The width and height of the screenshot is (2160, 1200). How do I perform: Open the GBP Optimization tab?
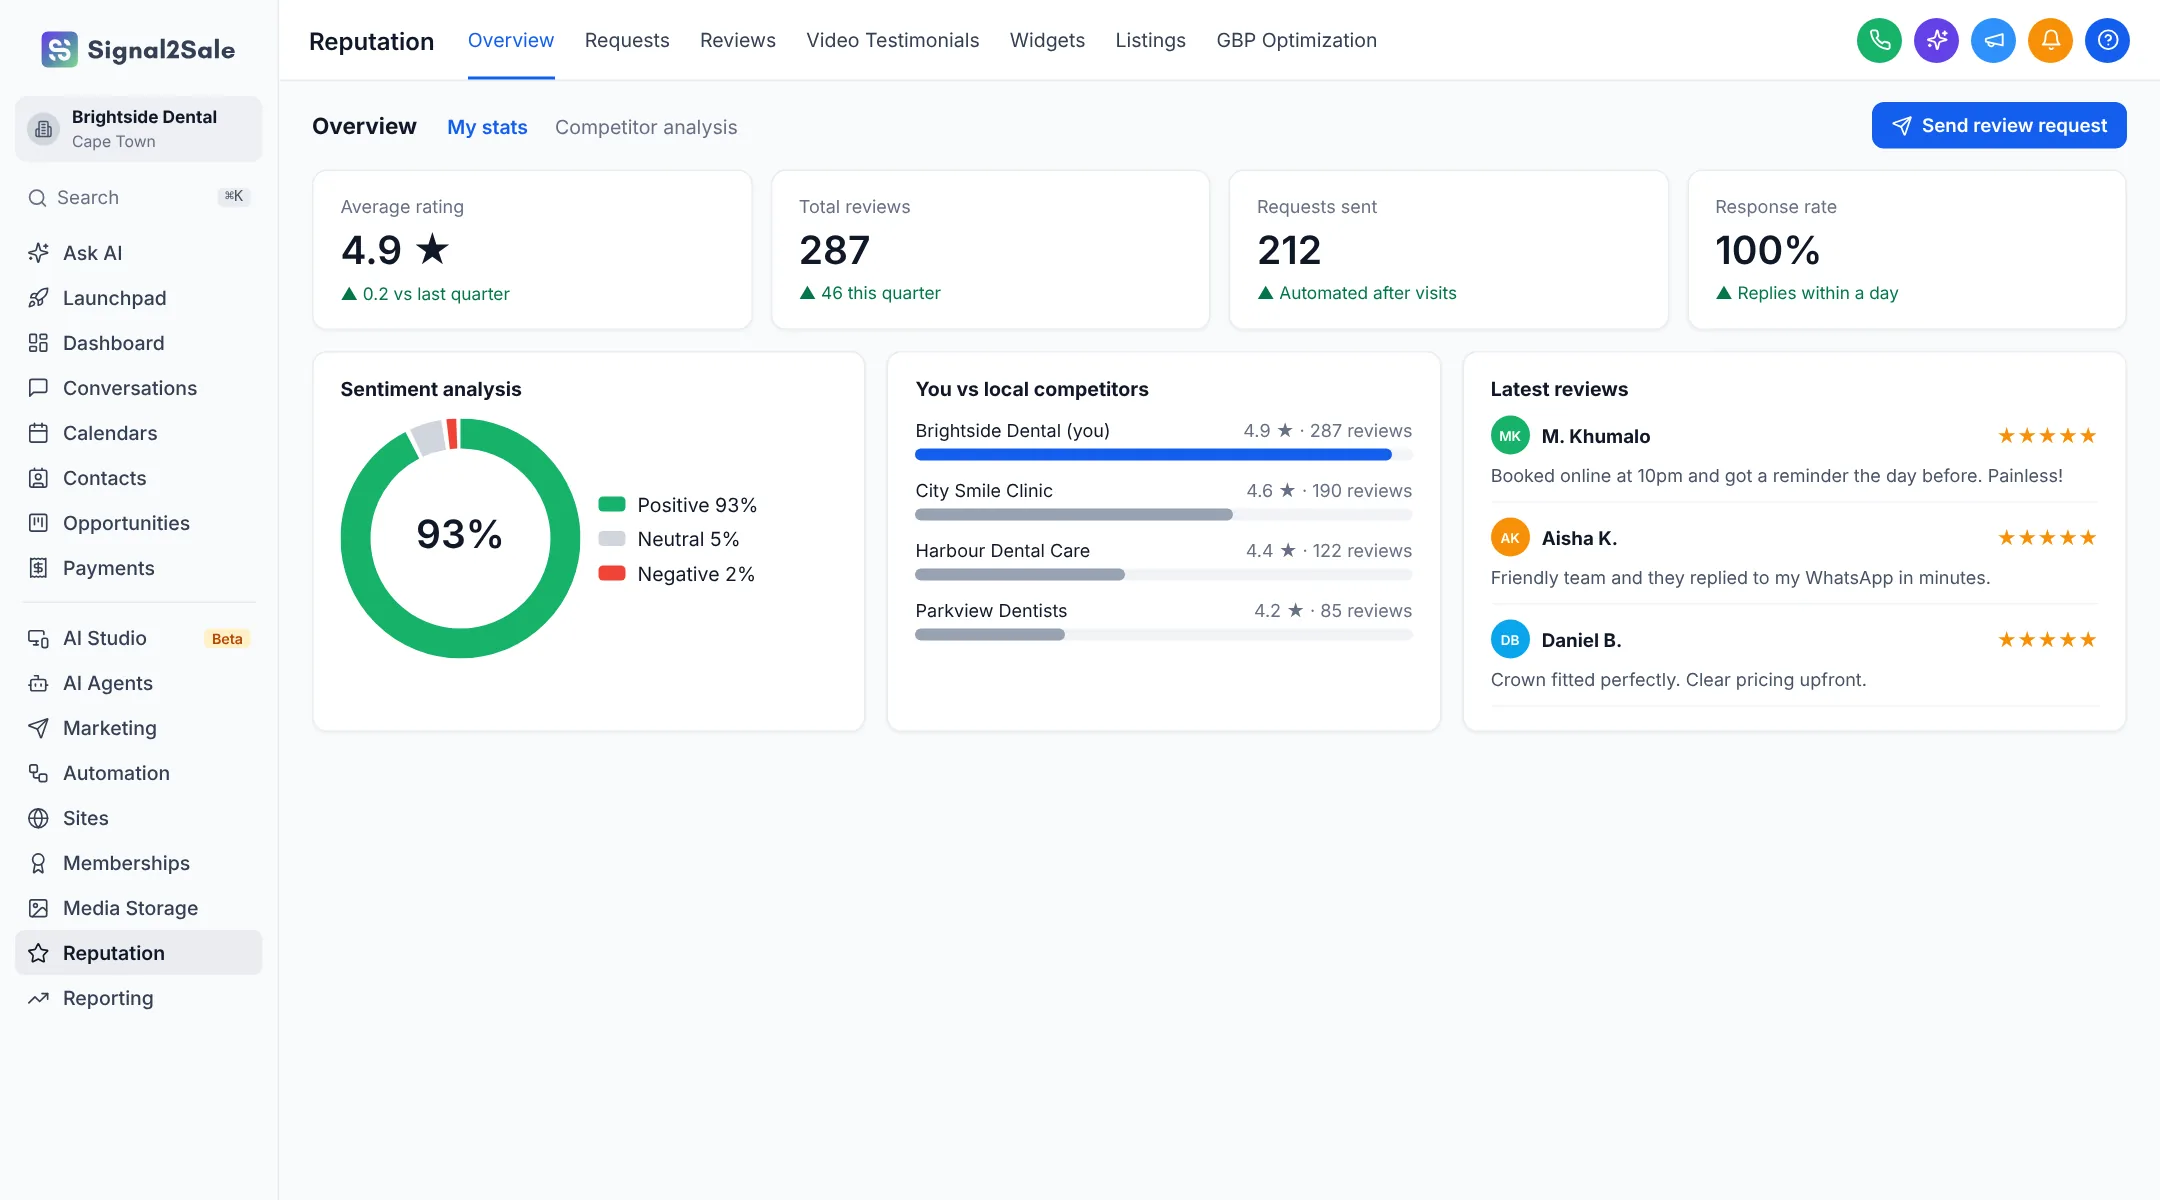tap(1296, 41)
